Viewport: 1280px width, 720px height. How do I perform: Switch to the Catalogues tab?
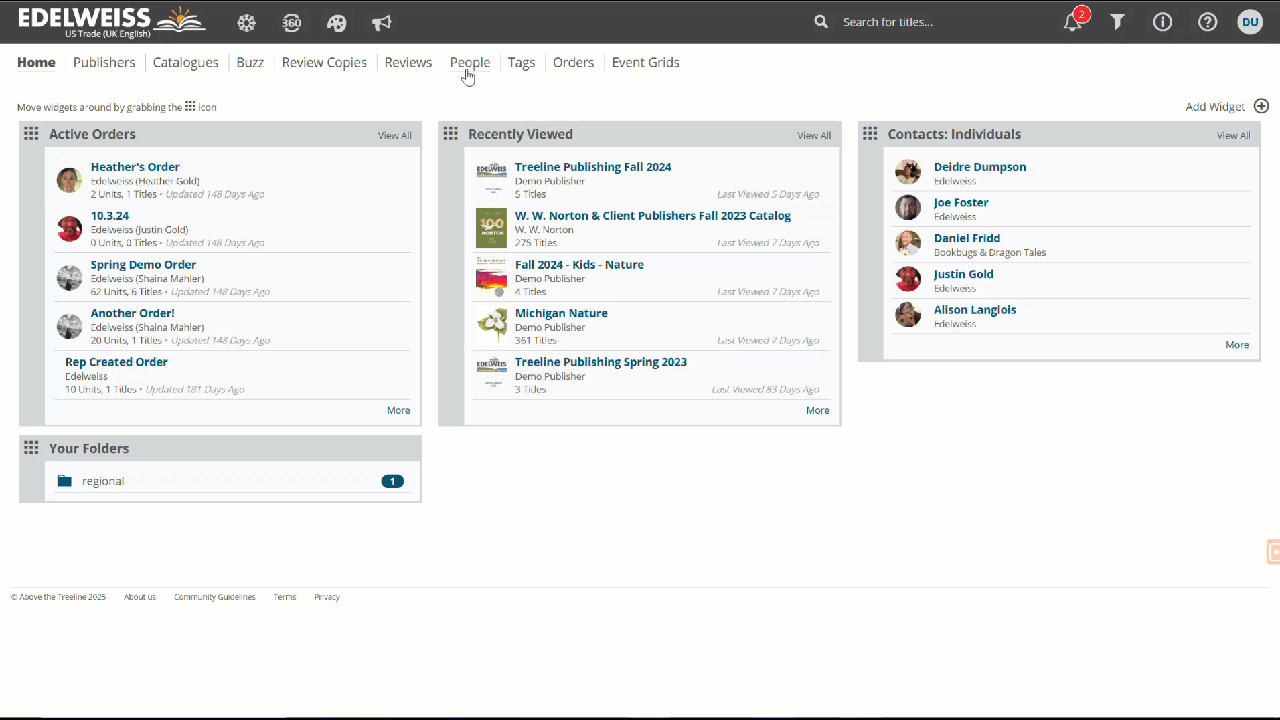coord(186,62)
